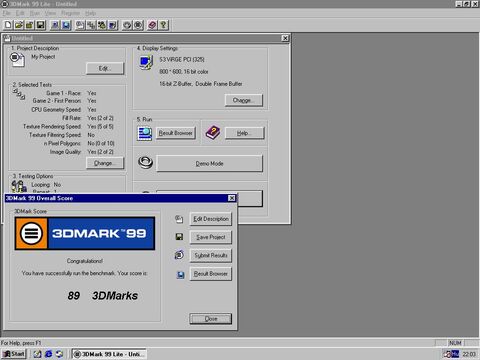Open the Run menu

35,13
